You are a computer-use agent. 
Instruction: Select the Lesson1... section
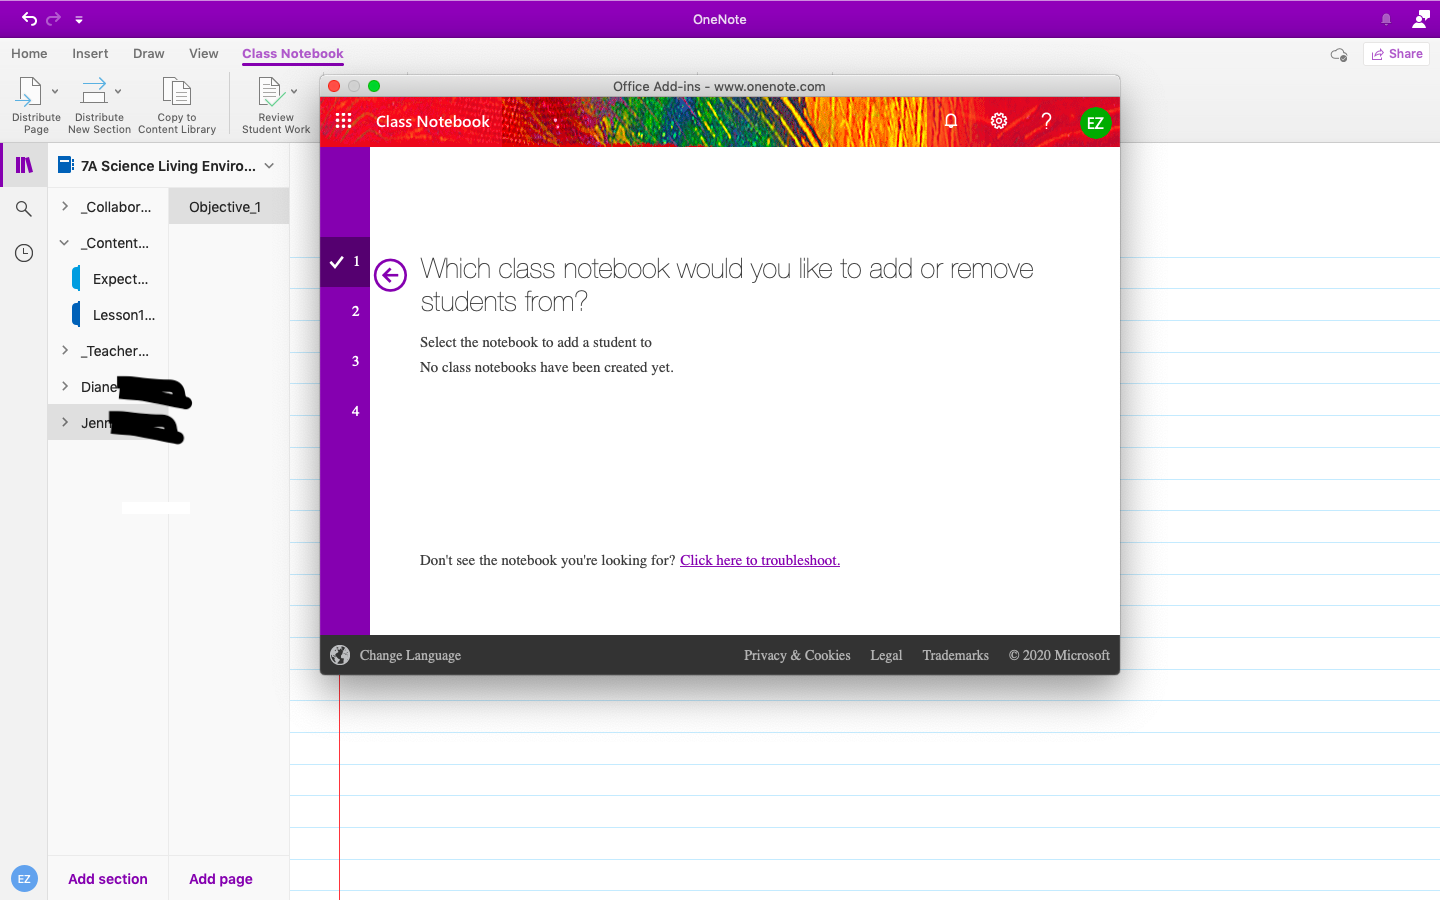(124, 315)
